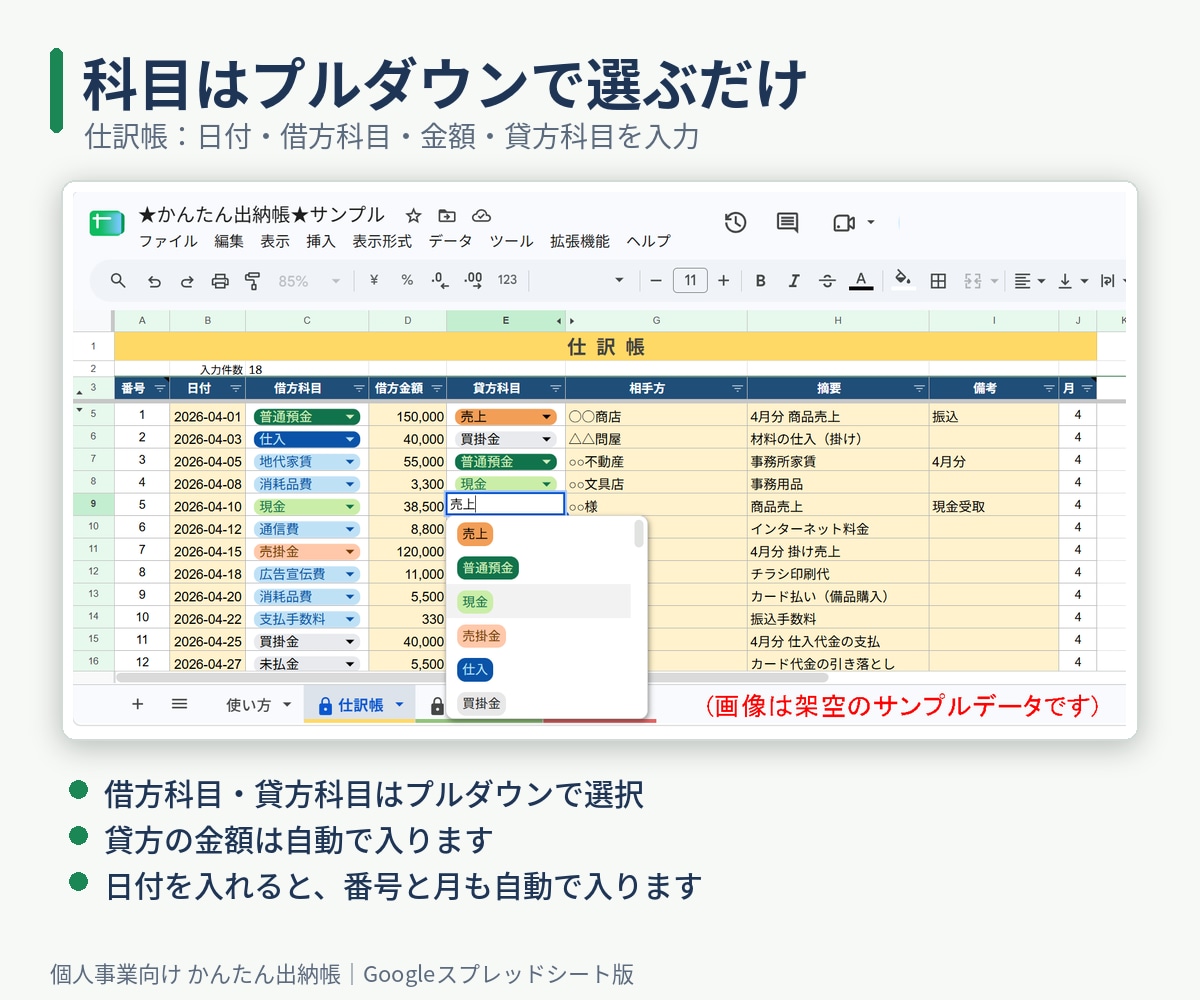Image resolution: width=1200 pixels, height=1000 pixels.
Task: Click the Google Sheets home logo
Action: [106, 222]
